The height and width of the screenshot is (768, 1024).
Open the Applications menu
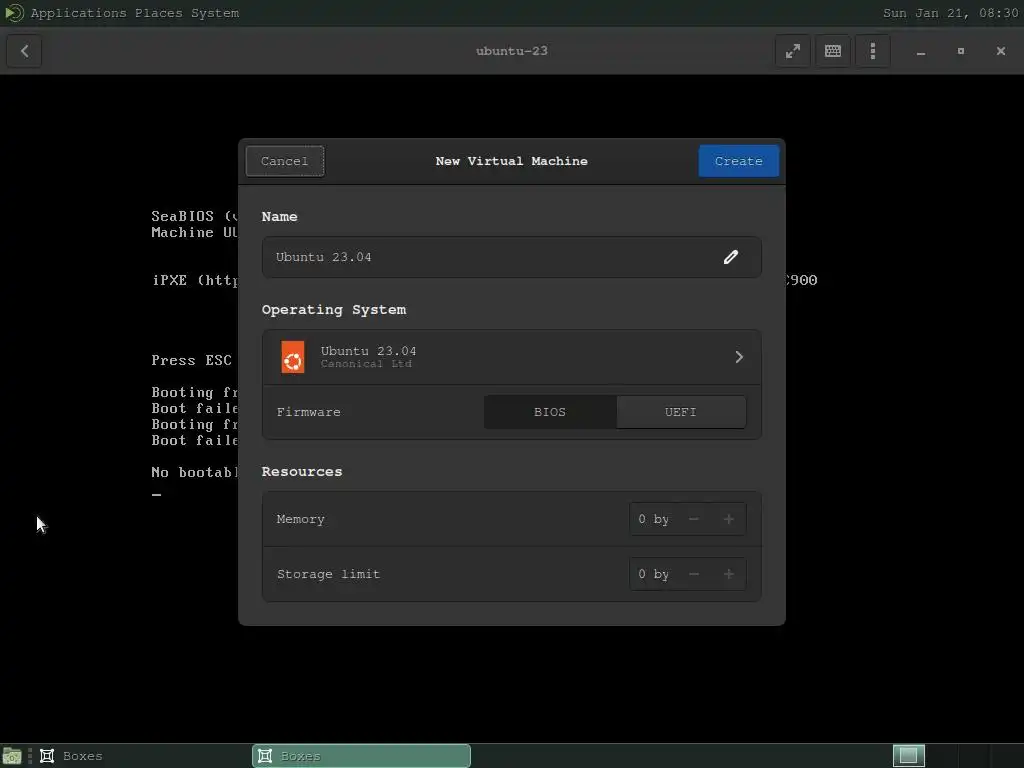[x=78, y=13]
